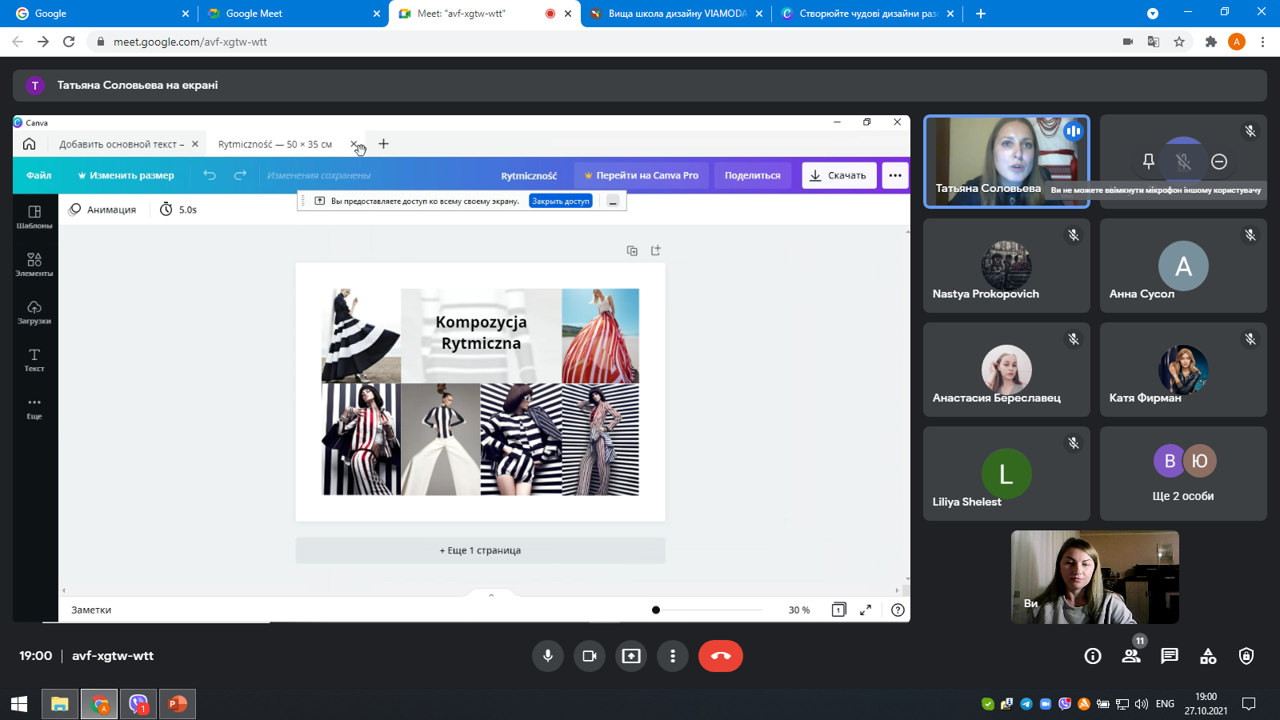
Task: Select Катя Фирман participant tile
Action: pos(1183,369)
